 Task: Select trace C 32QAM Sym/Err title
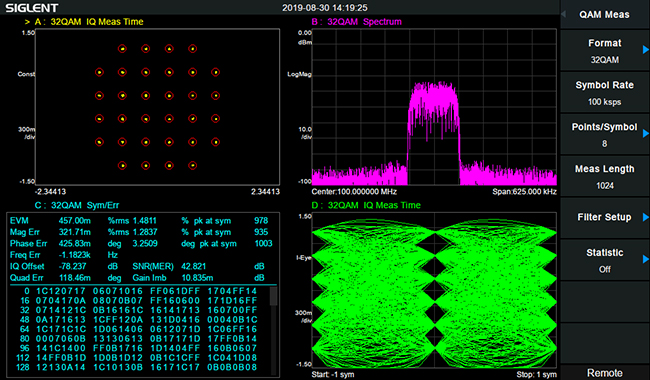pyautogui.click(x=77, y=205)
